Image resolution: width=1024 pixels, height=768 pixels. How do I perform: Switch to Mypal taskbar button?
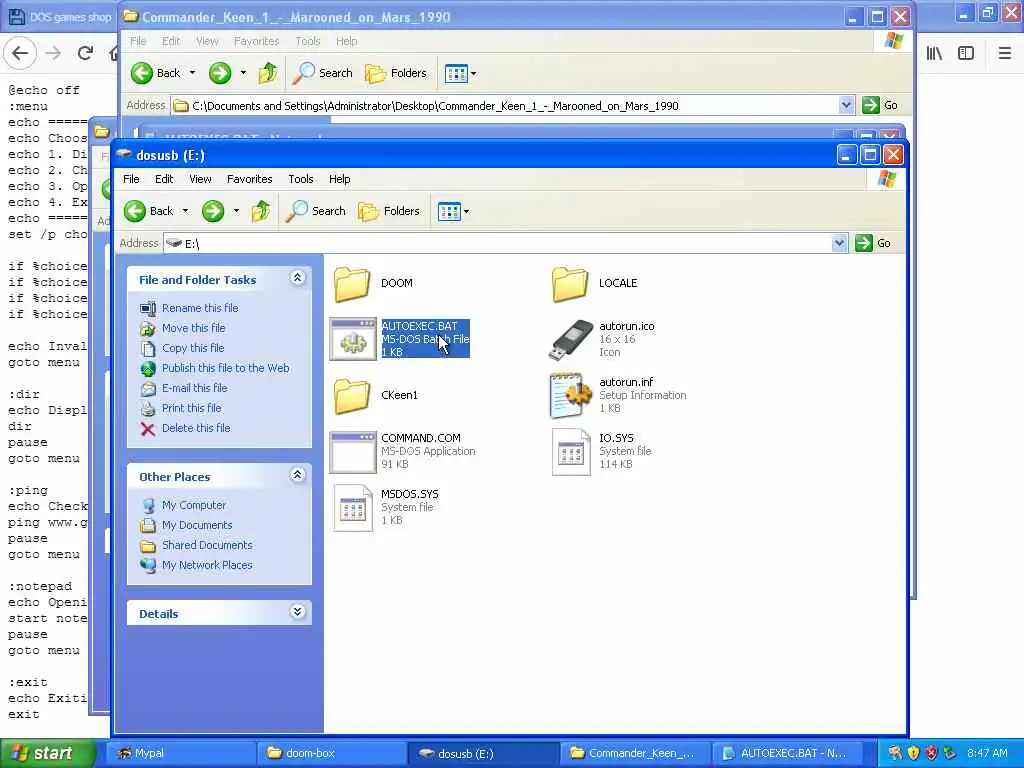pos(180,753)
